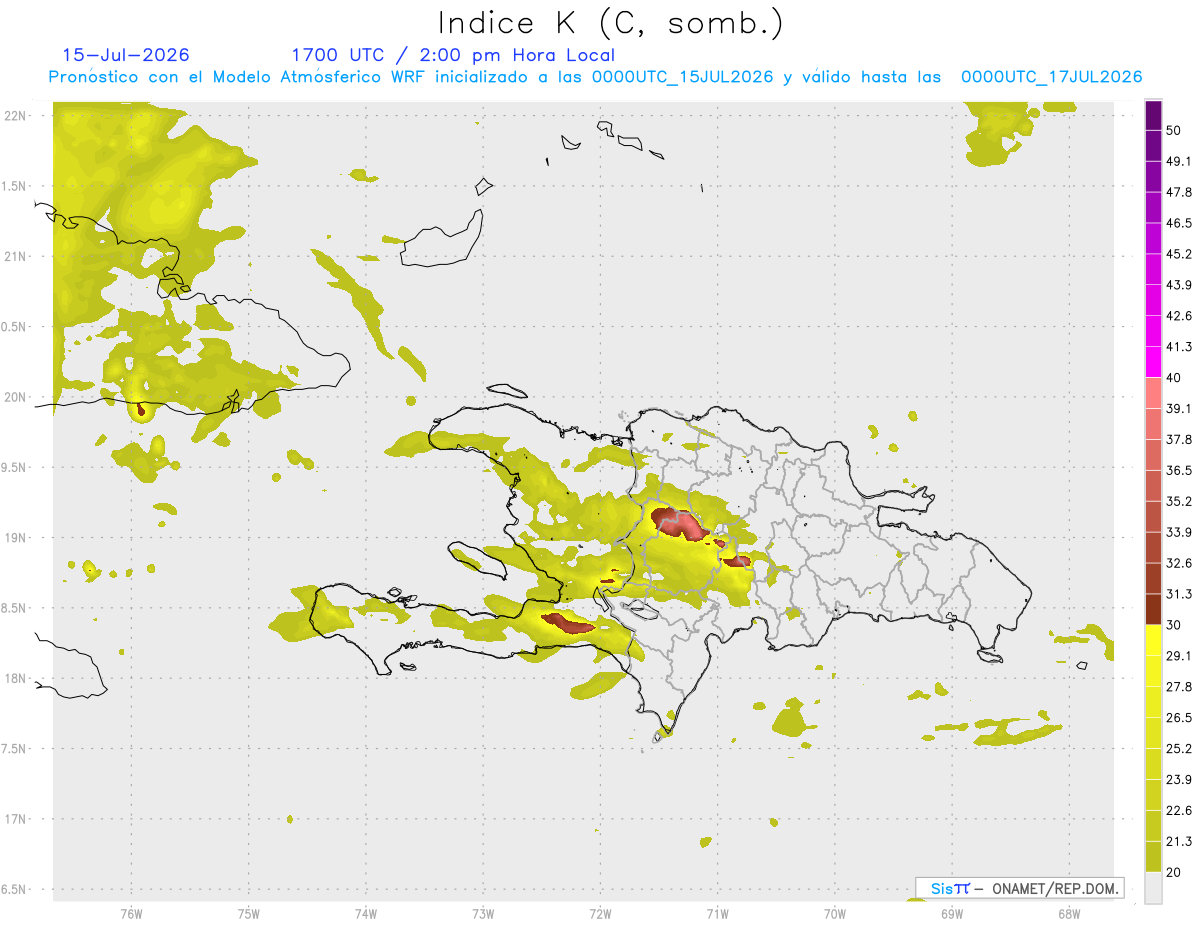Click the "SisTT – ONAMET/REP.DOM." credit label
The height and width of the screenshot is (927, 1200).
click(1020, 888)
